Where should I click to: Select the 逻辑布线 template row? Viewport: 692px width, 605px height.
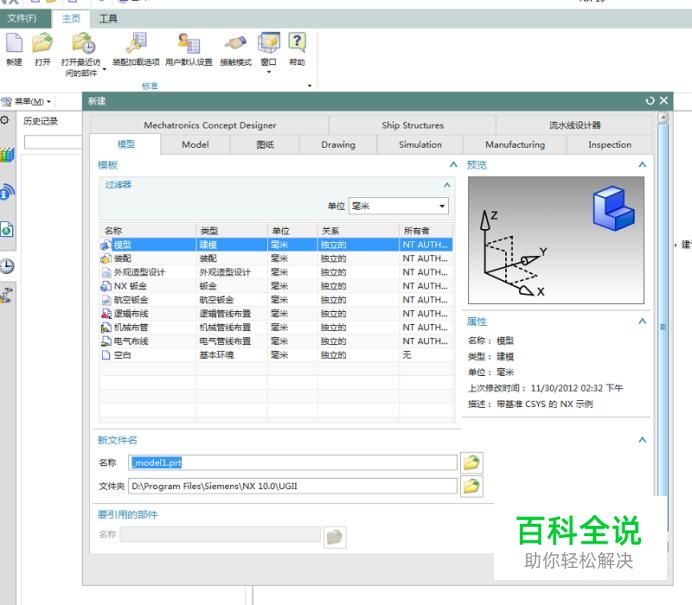tap(276, 313)
